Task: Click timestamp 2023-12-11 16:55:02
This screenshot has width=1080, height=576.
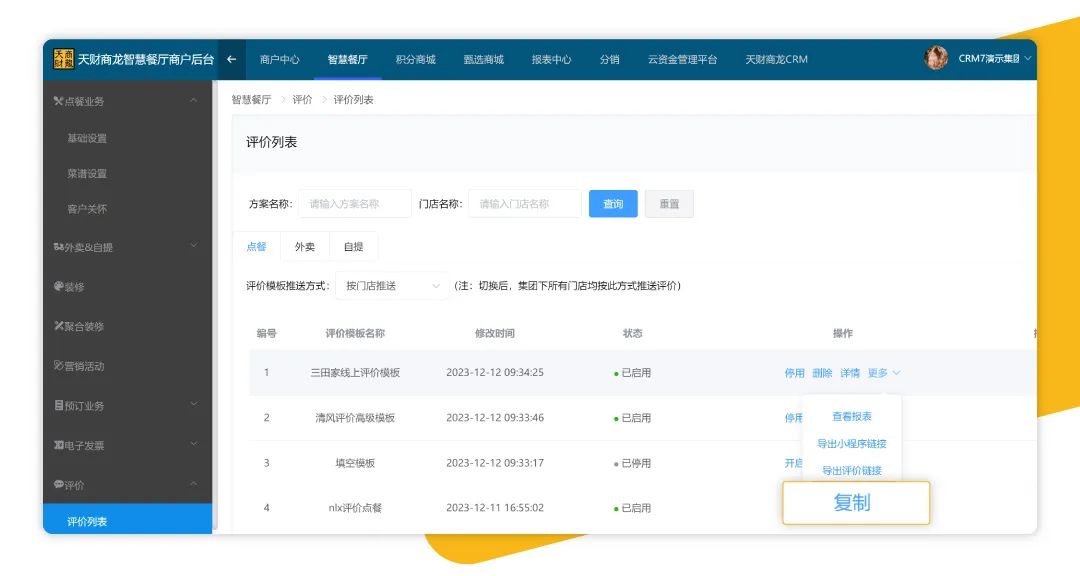Action: [x=495, y=508]
